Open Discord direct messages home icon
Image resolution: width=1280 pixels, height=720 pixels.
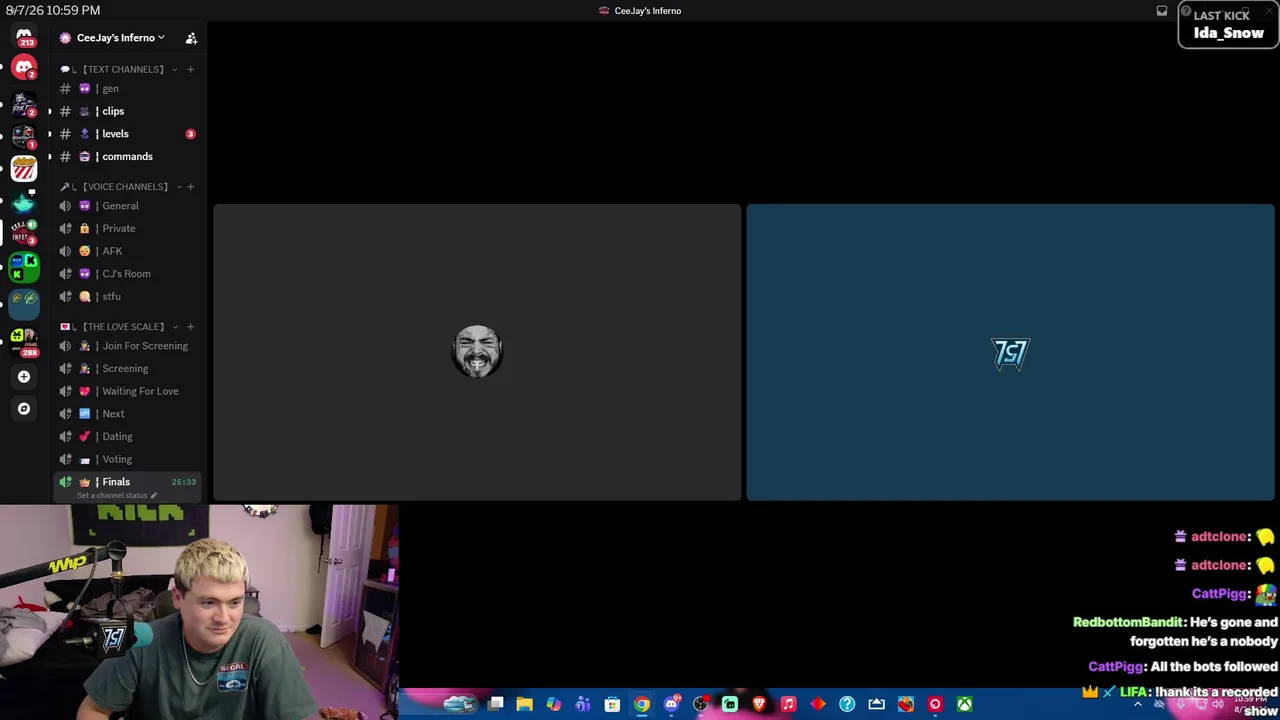click(24, 36)
